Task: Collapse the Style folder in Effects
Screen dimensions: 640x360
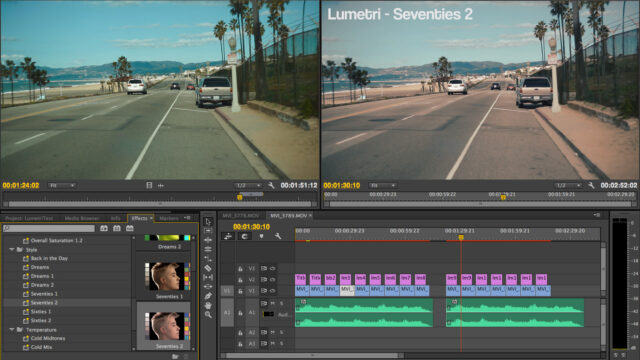Action: click(12, 249)
